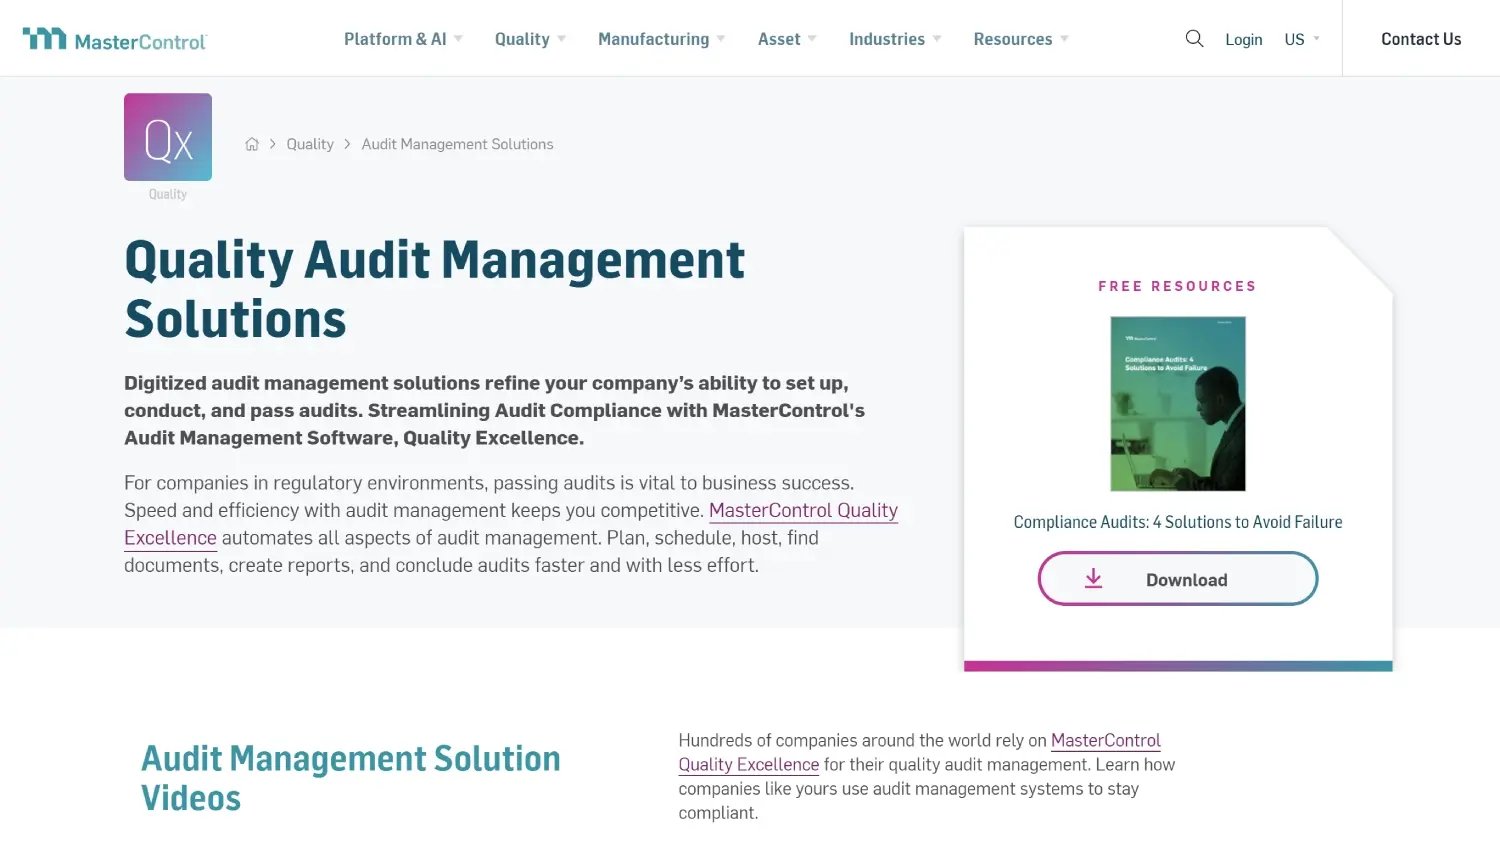Image resolution: width=1500 pixels, height=843 pixels.
Task: Click the Download button
Action: (x=1178, y=579)
